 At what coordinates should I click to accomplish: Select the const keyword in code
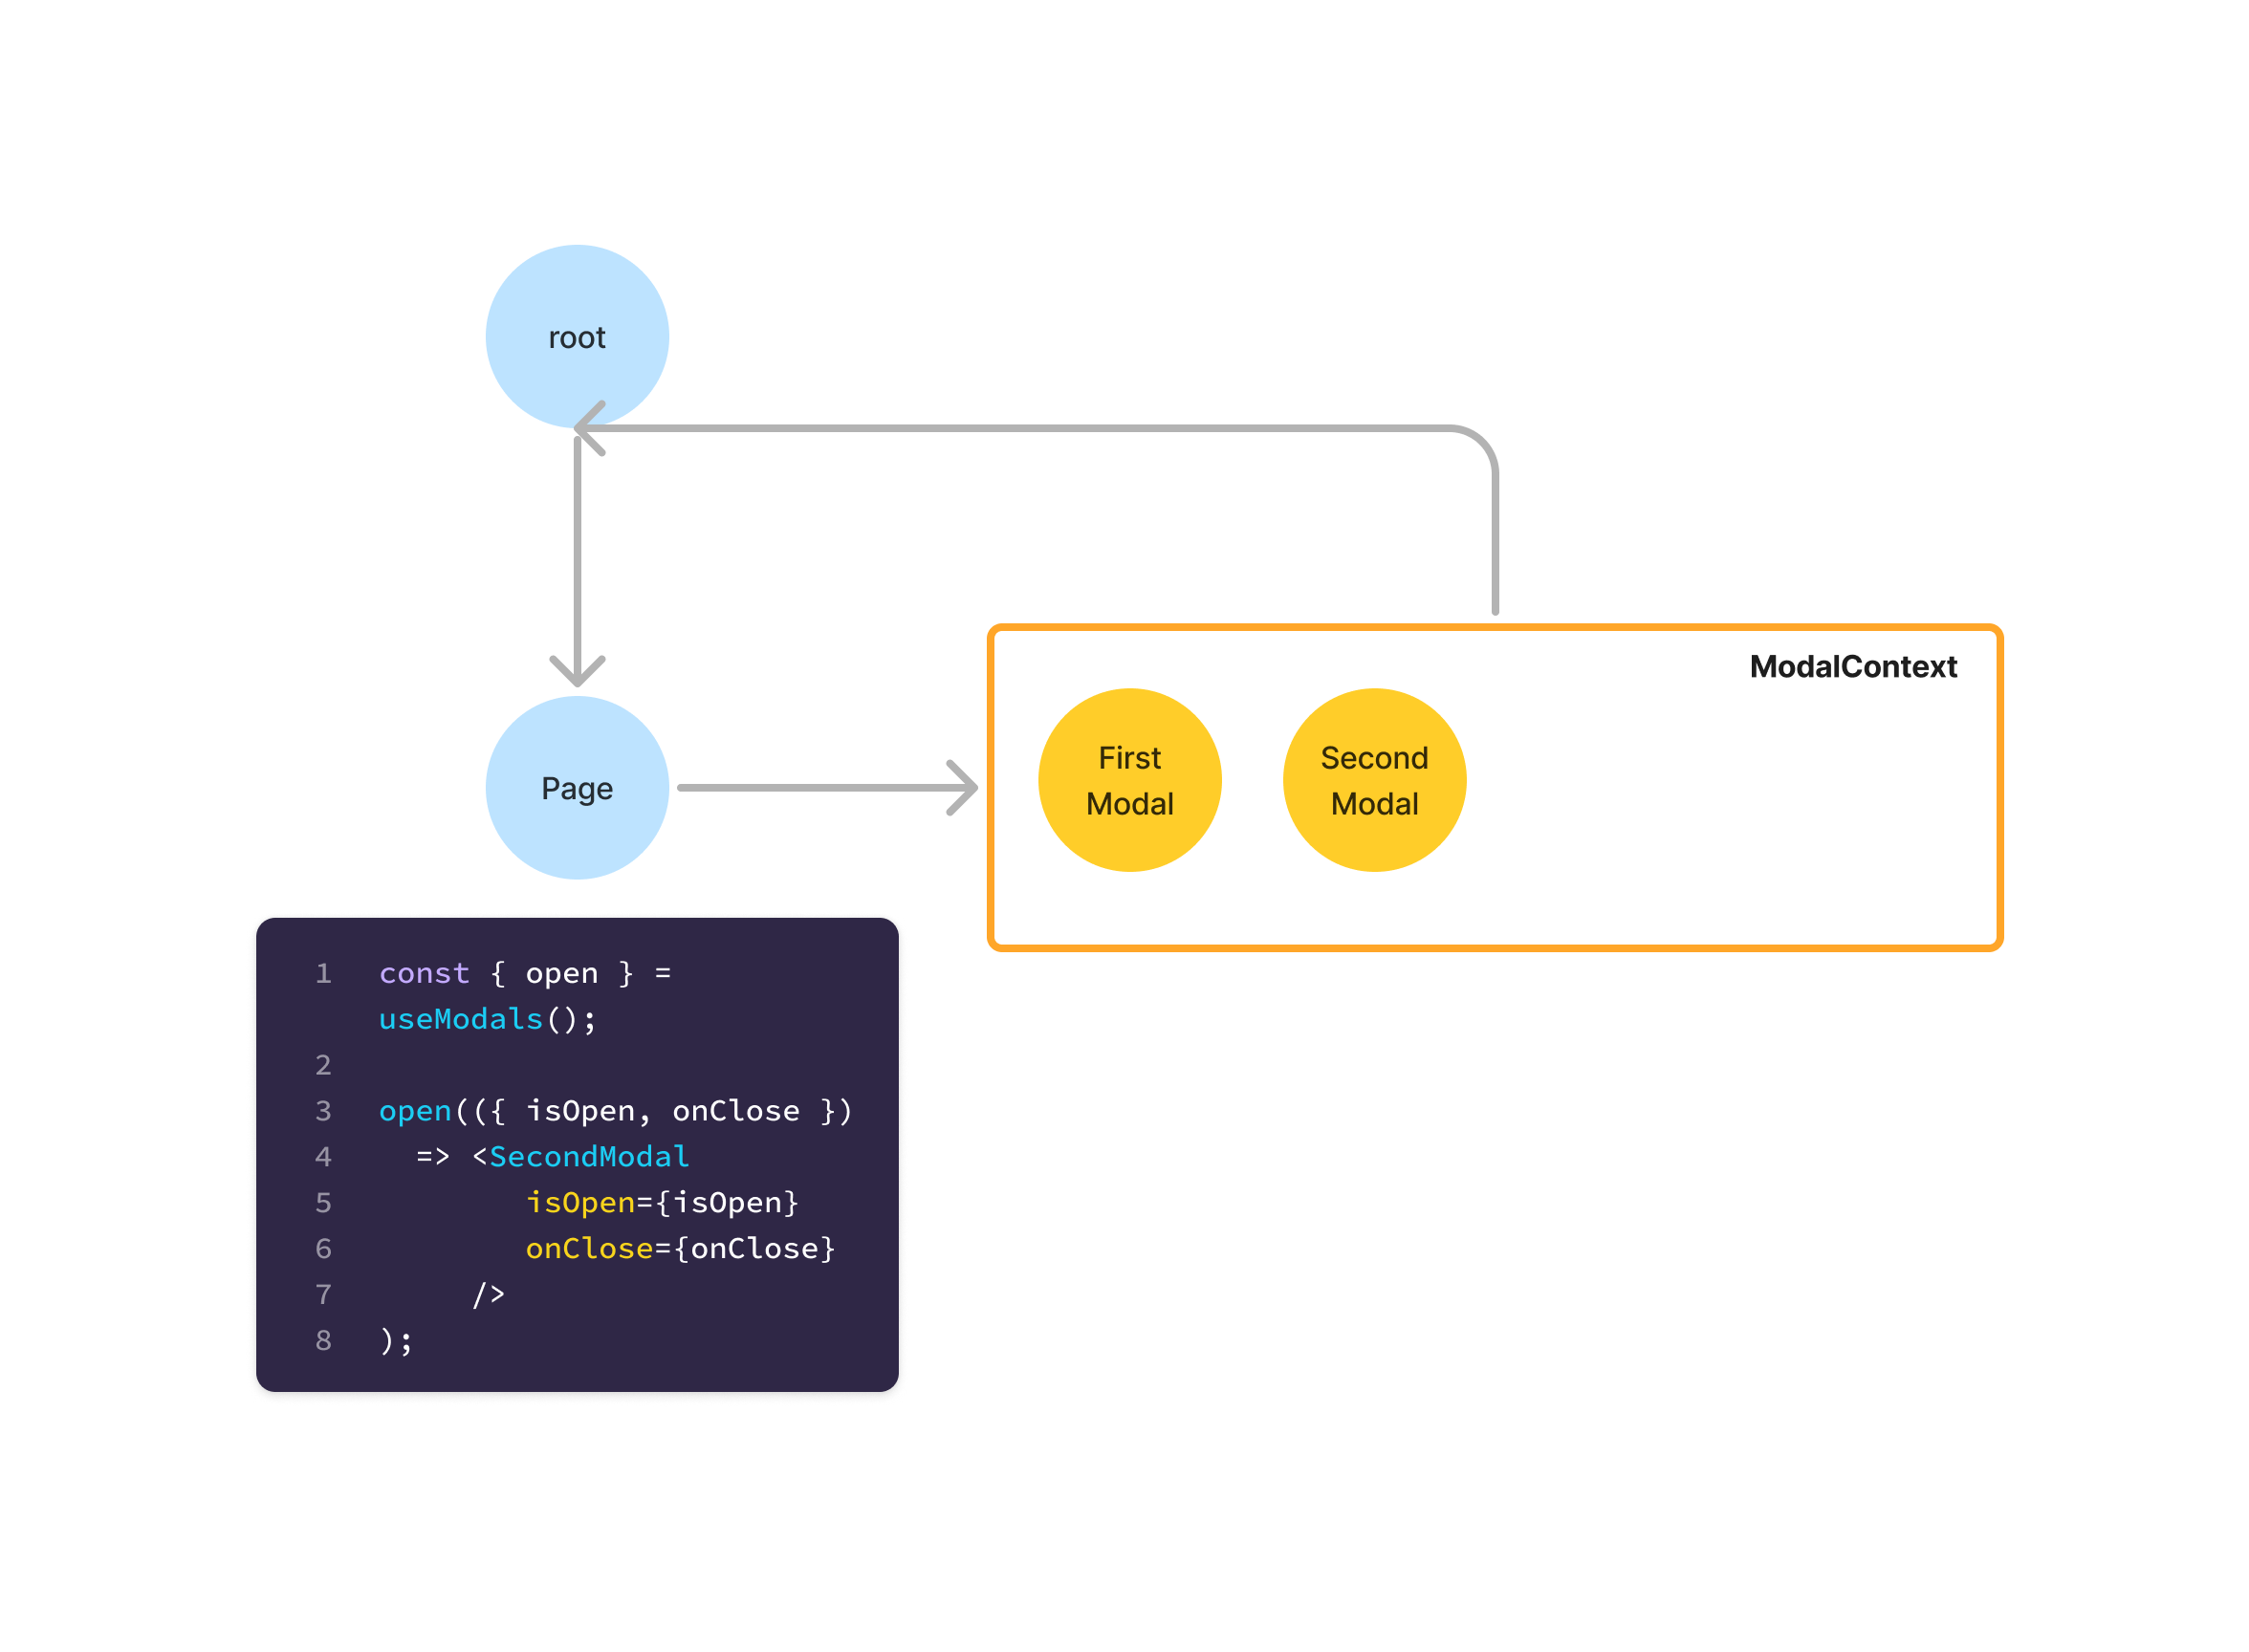[424, 973]
